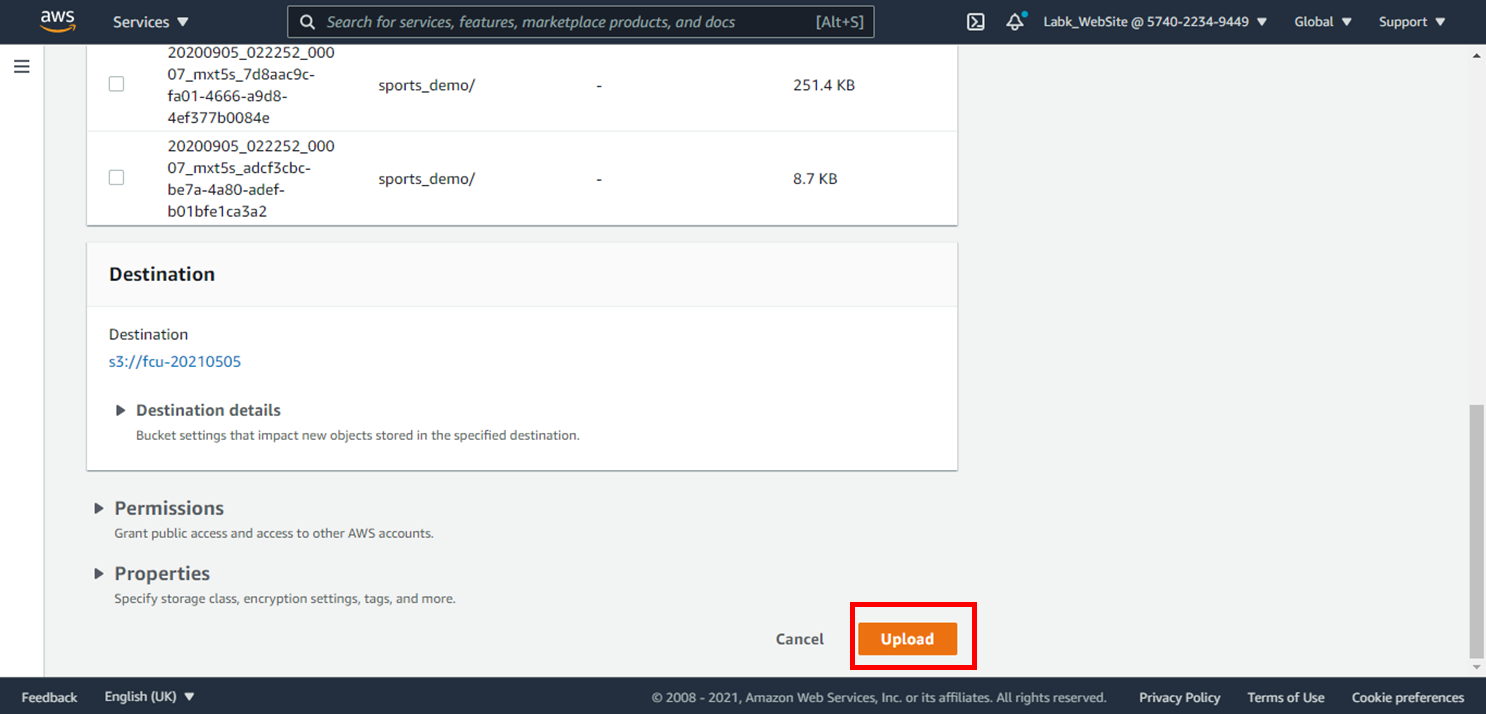Open the Terms of Use link

[x=1286, y=697]
